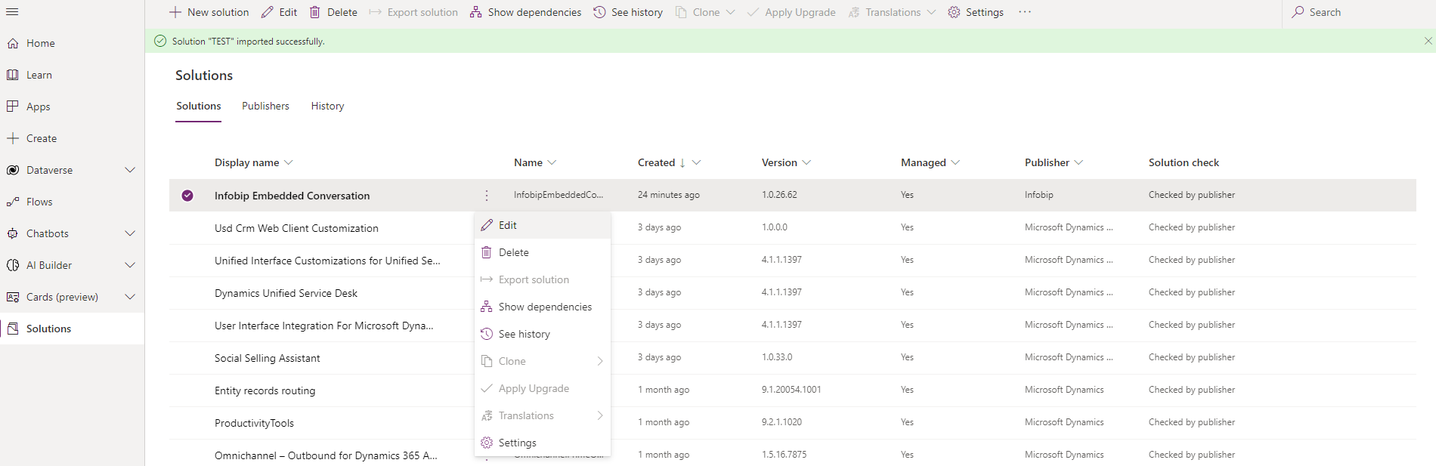
Task: Open Social Selling Assistant solution
Action: [x=267, y=358]
